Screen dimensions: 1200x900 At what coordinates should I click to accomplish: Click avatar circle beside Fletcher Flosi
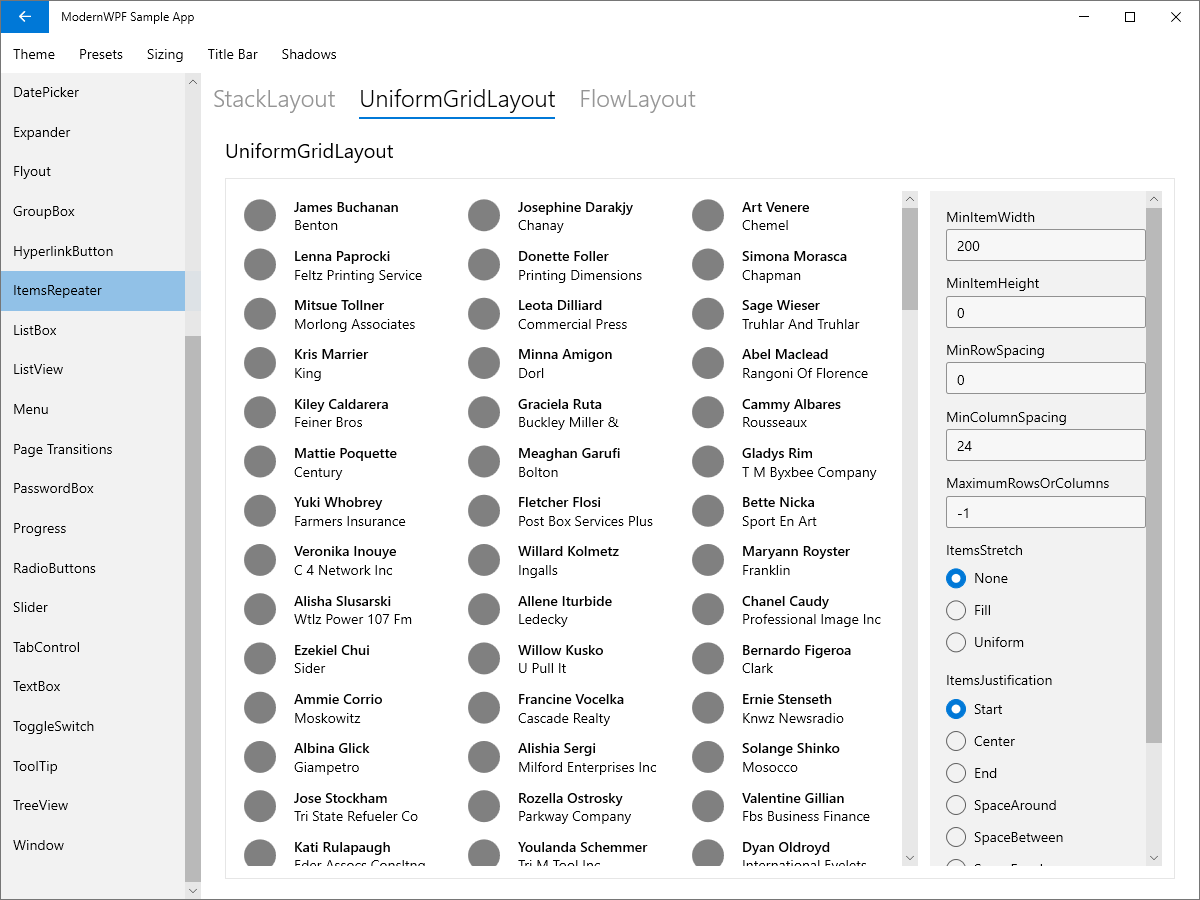click(484, 511)
